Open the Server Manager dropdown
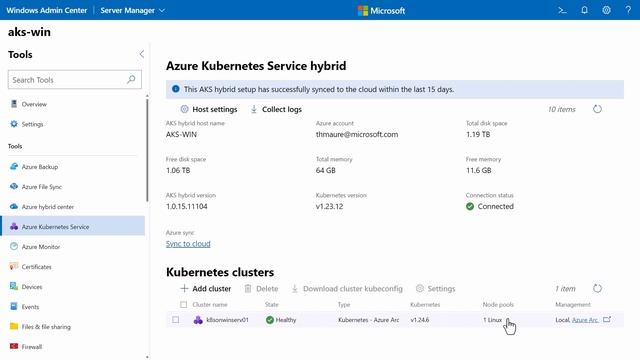The image size is (640, 360). [x=133, y=10]
